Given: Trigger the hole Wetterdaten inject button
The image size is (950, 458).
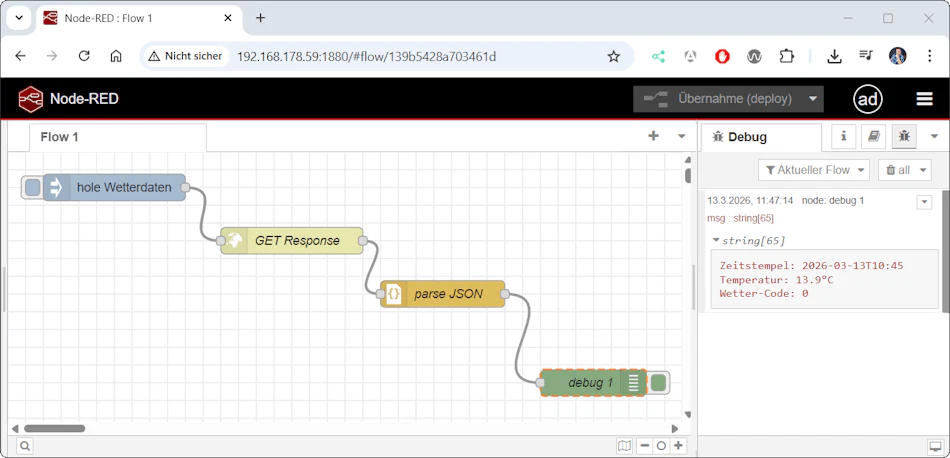Looking at the screenshot, I should click(32, 187).
